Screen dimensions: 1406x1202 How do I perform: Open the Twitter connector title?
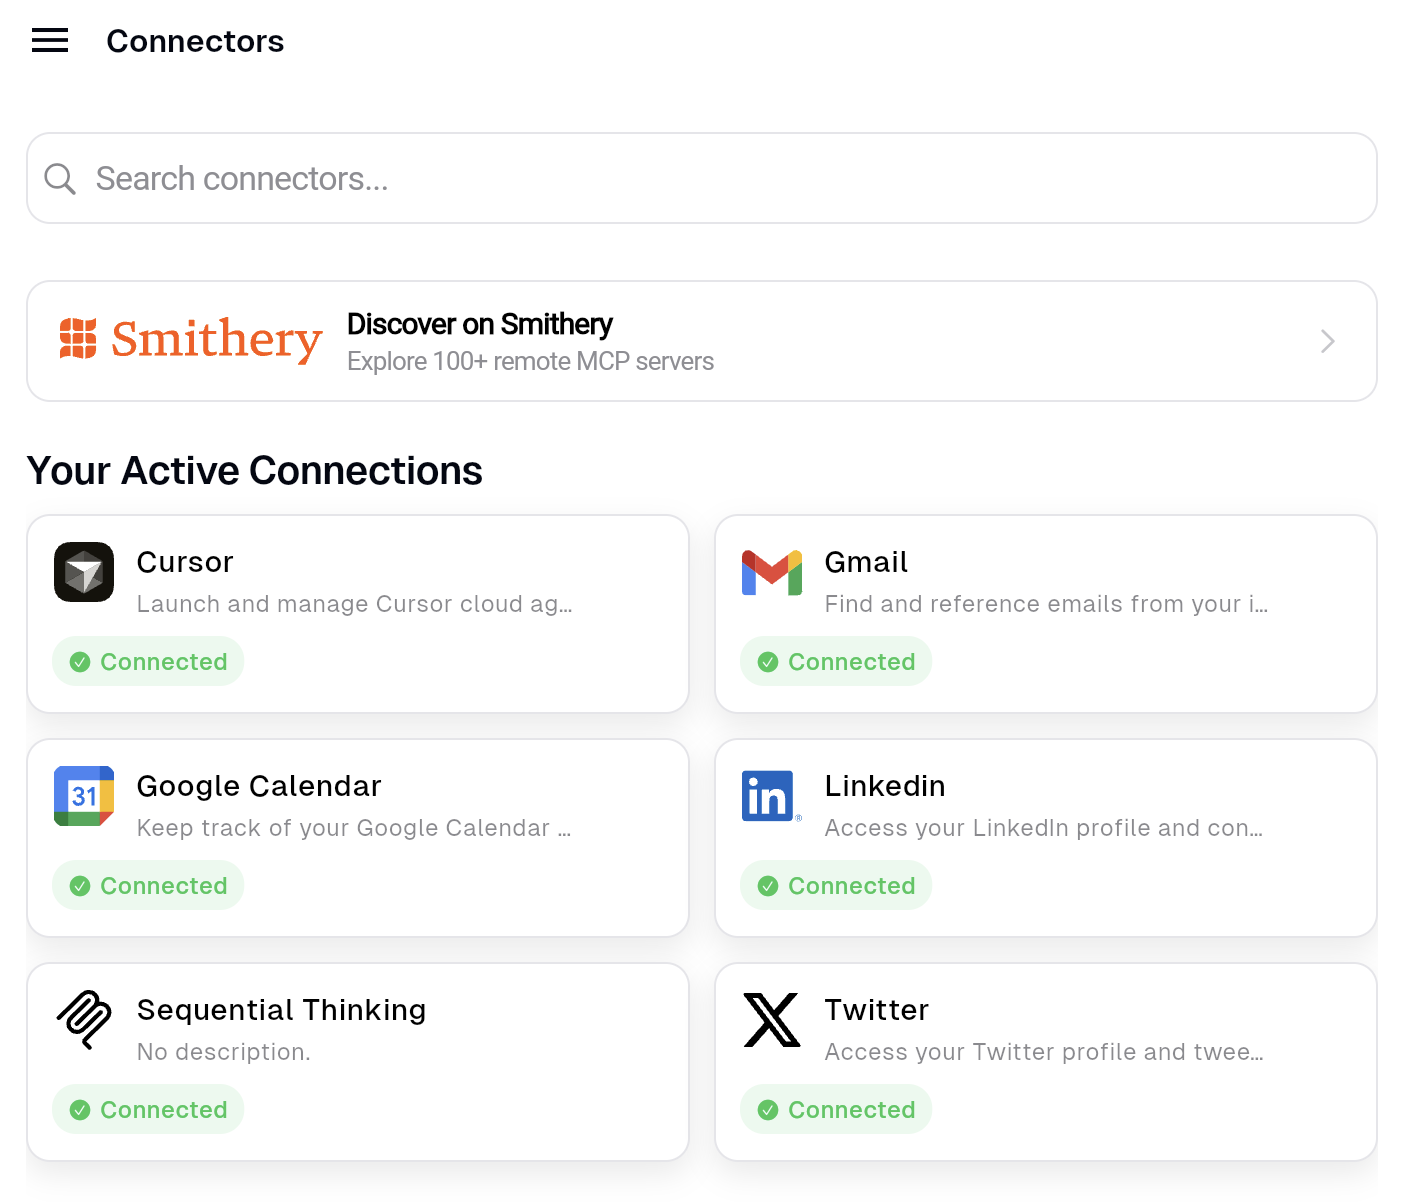point(876,1010)
